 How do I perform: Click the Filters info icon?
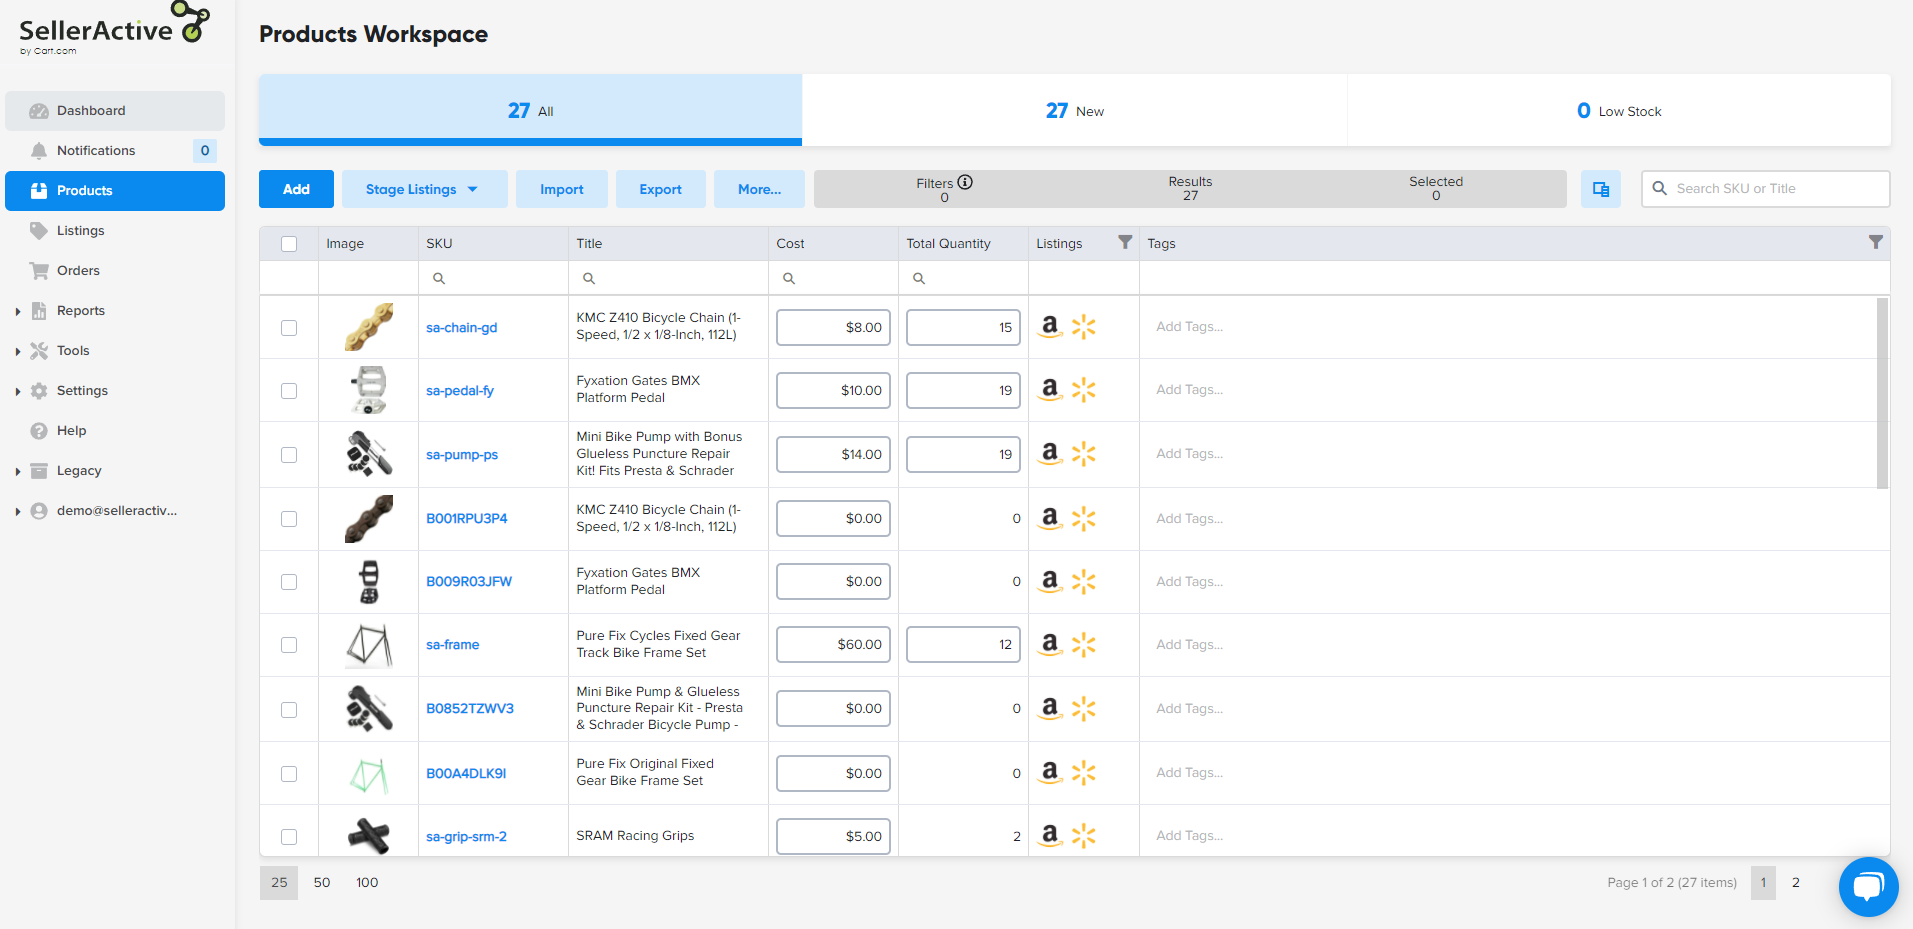click(965, 182)
